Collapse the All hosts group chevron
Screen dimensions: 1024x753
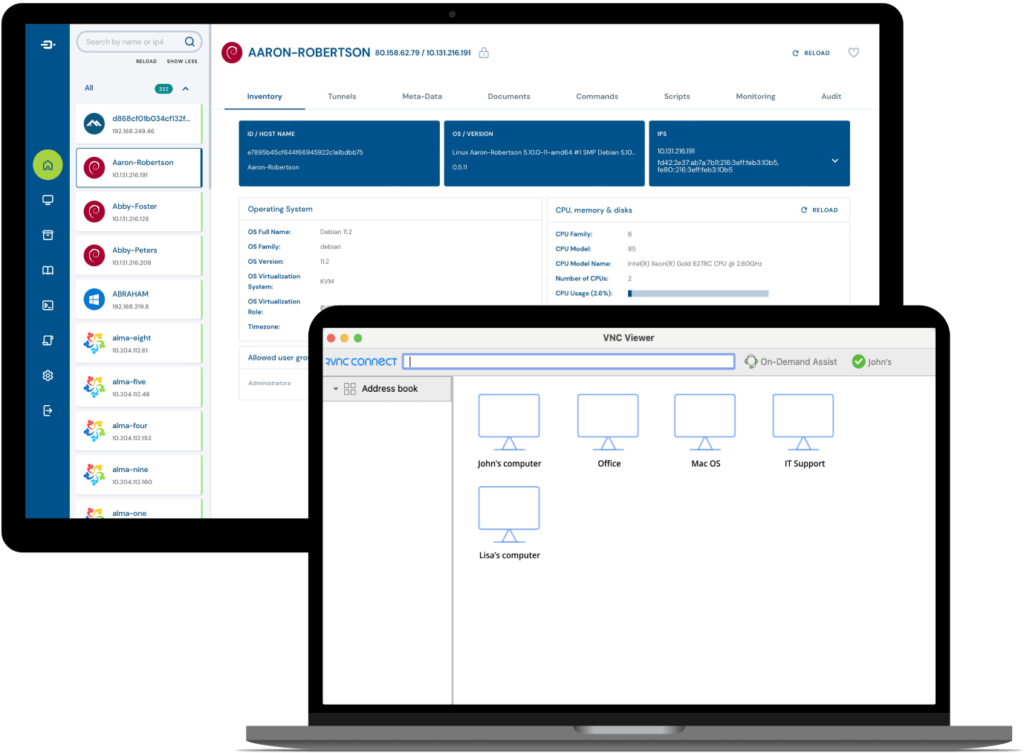click(x=185, y=88)
